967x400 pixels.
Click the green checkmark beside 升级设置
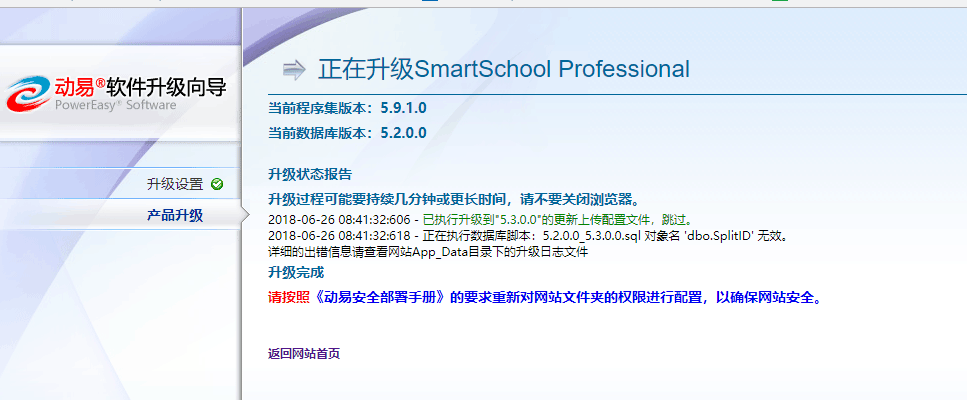216,184
